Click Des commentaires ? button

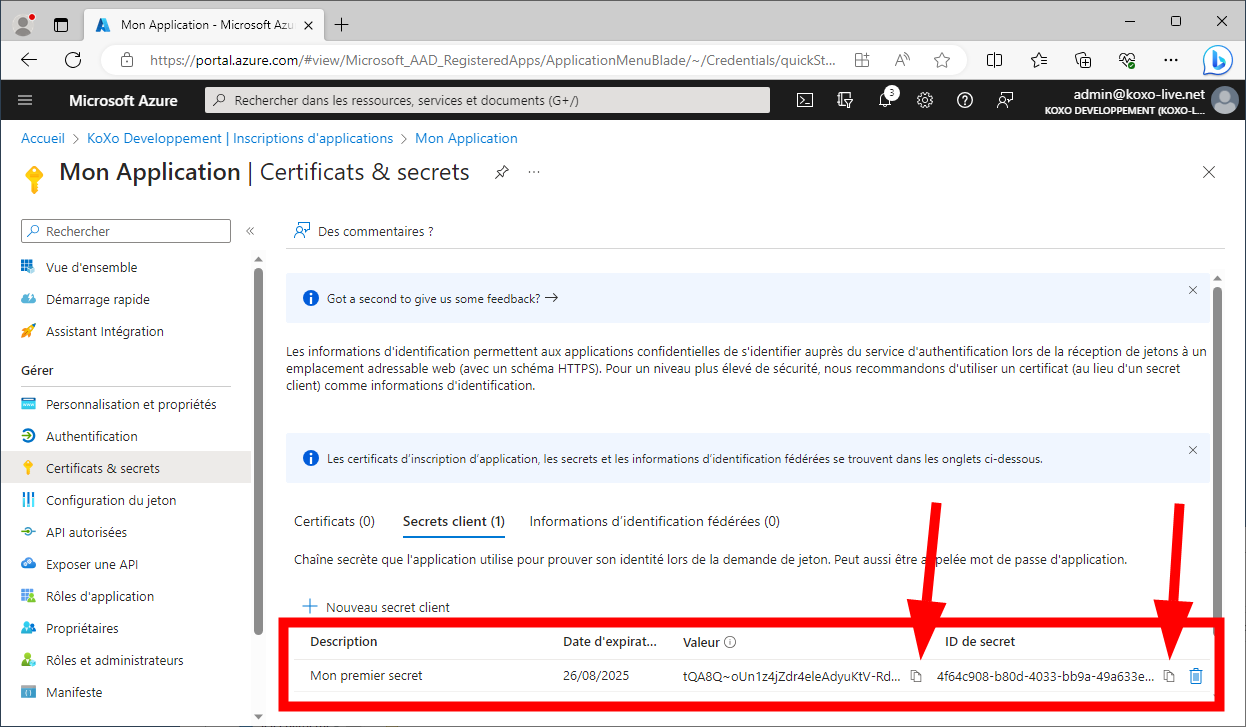364,231
